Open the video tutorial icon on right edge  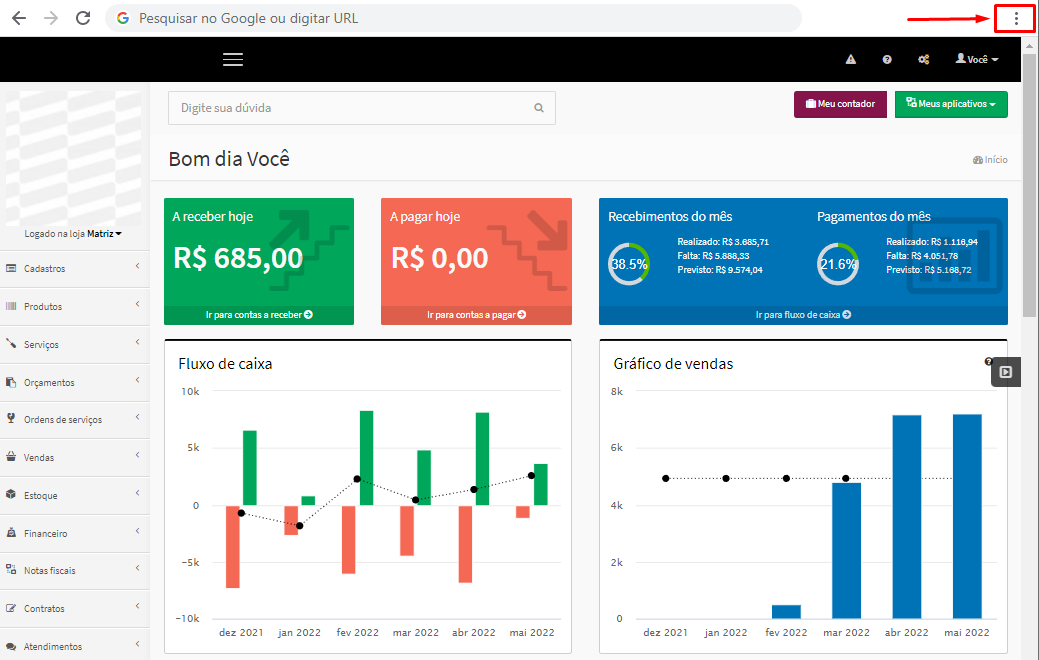tap(1005, 371)
